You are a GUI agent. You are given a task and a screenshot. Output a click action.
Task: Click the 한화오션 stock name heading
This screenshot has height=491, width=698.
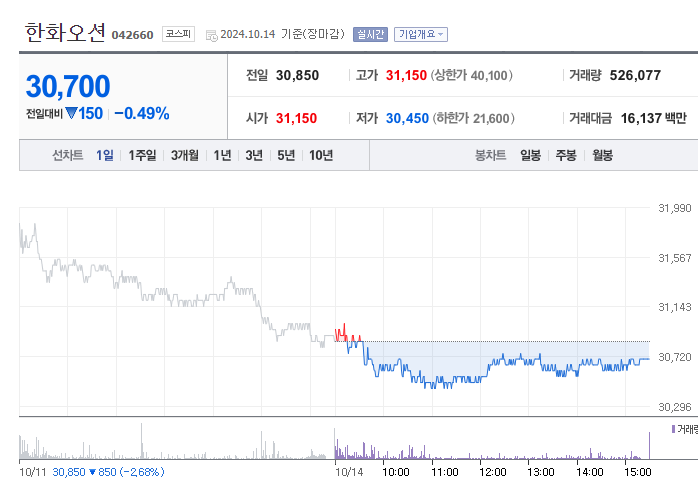click(x=65, y=32)
